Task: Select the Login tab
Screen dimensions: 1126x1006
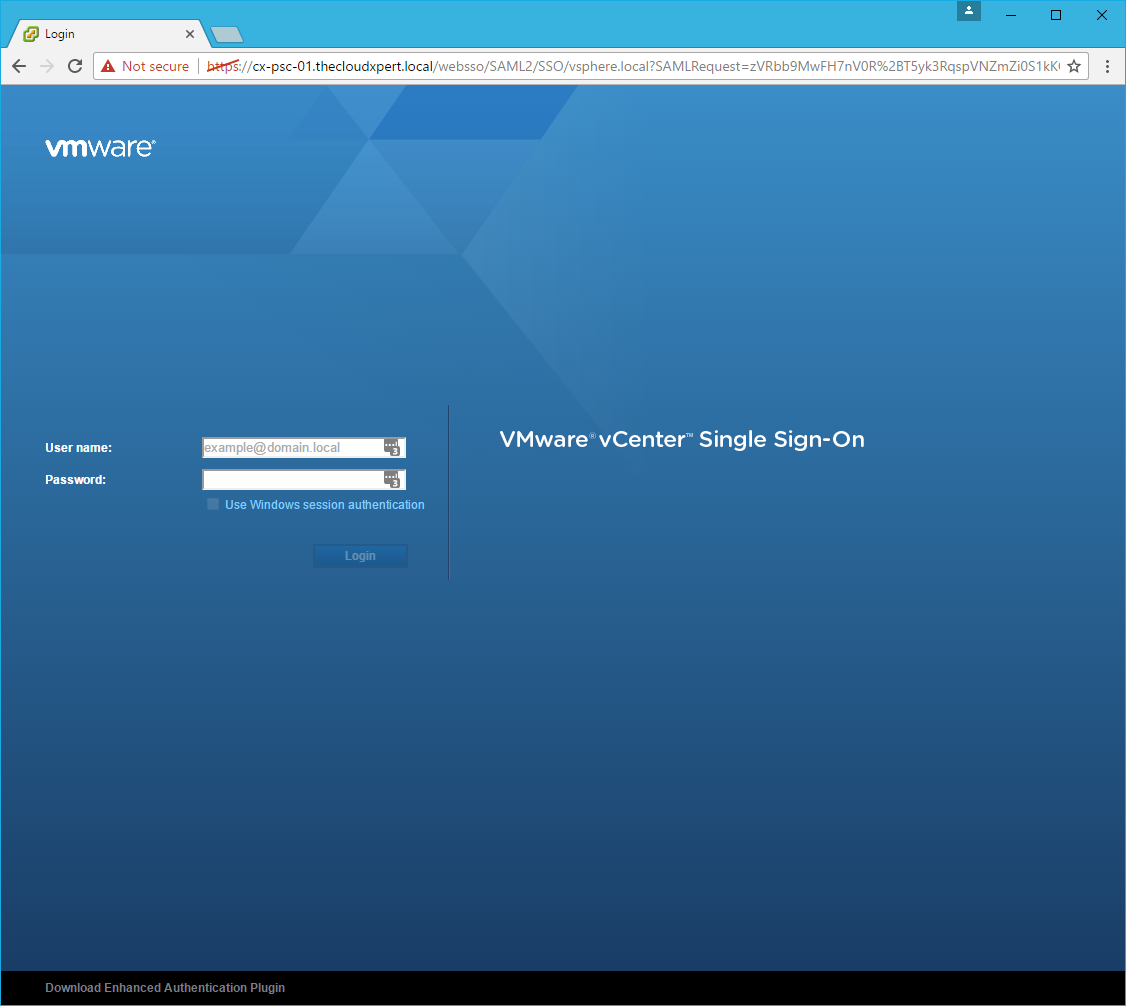Action: (100, 34)
